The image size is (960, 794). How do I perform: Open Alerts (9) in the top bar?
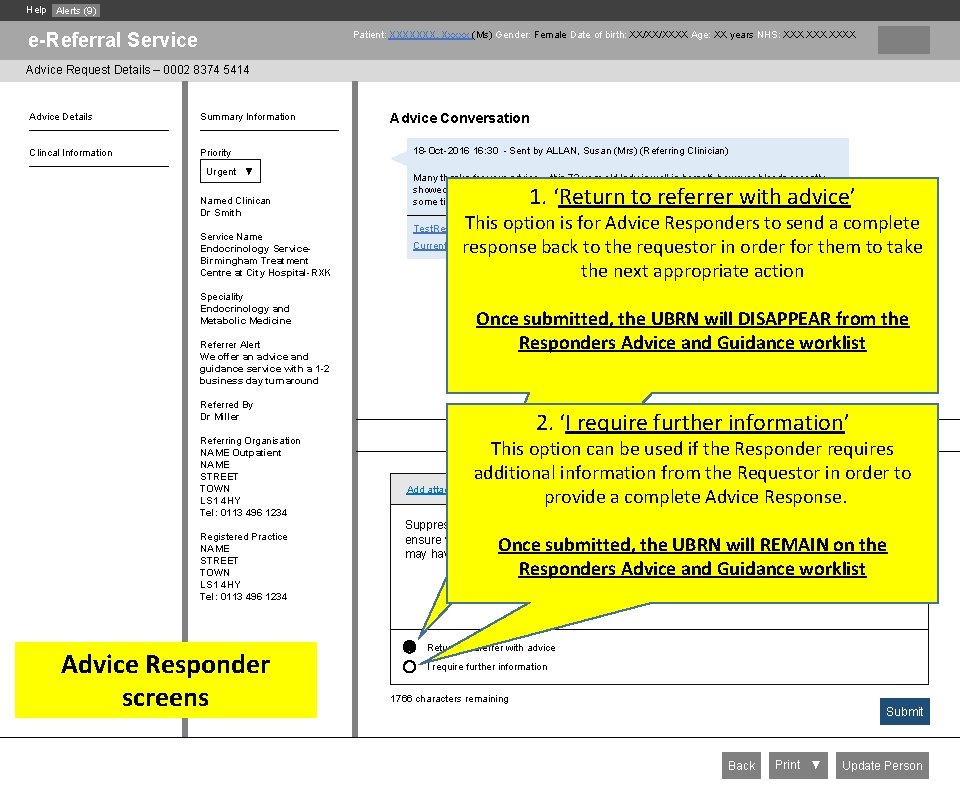click(76, 10)
